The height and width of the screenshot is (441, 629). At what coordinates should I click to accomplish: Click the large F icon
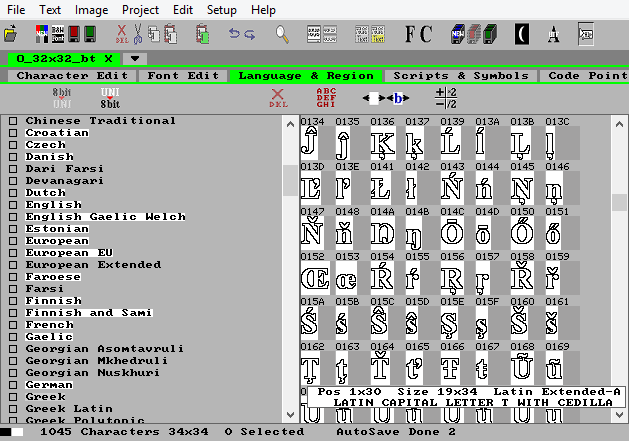(x=410, y=34)
